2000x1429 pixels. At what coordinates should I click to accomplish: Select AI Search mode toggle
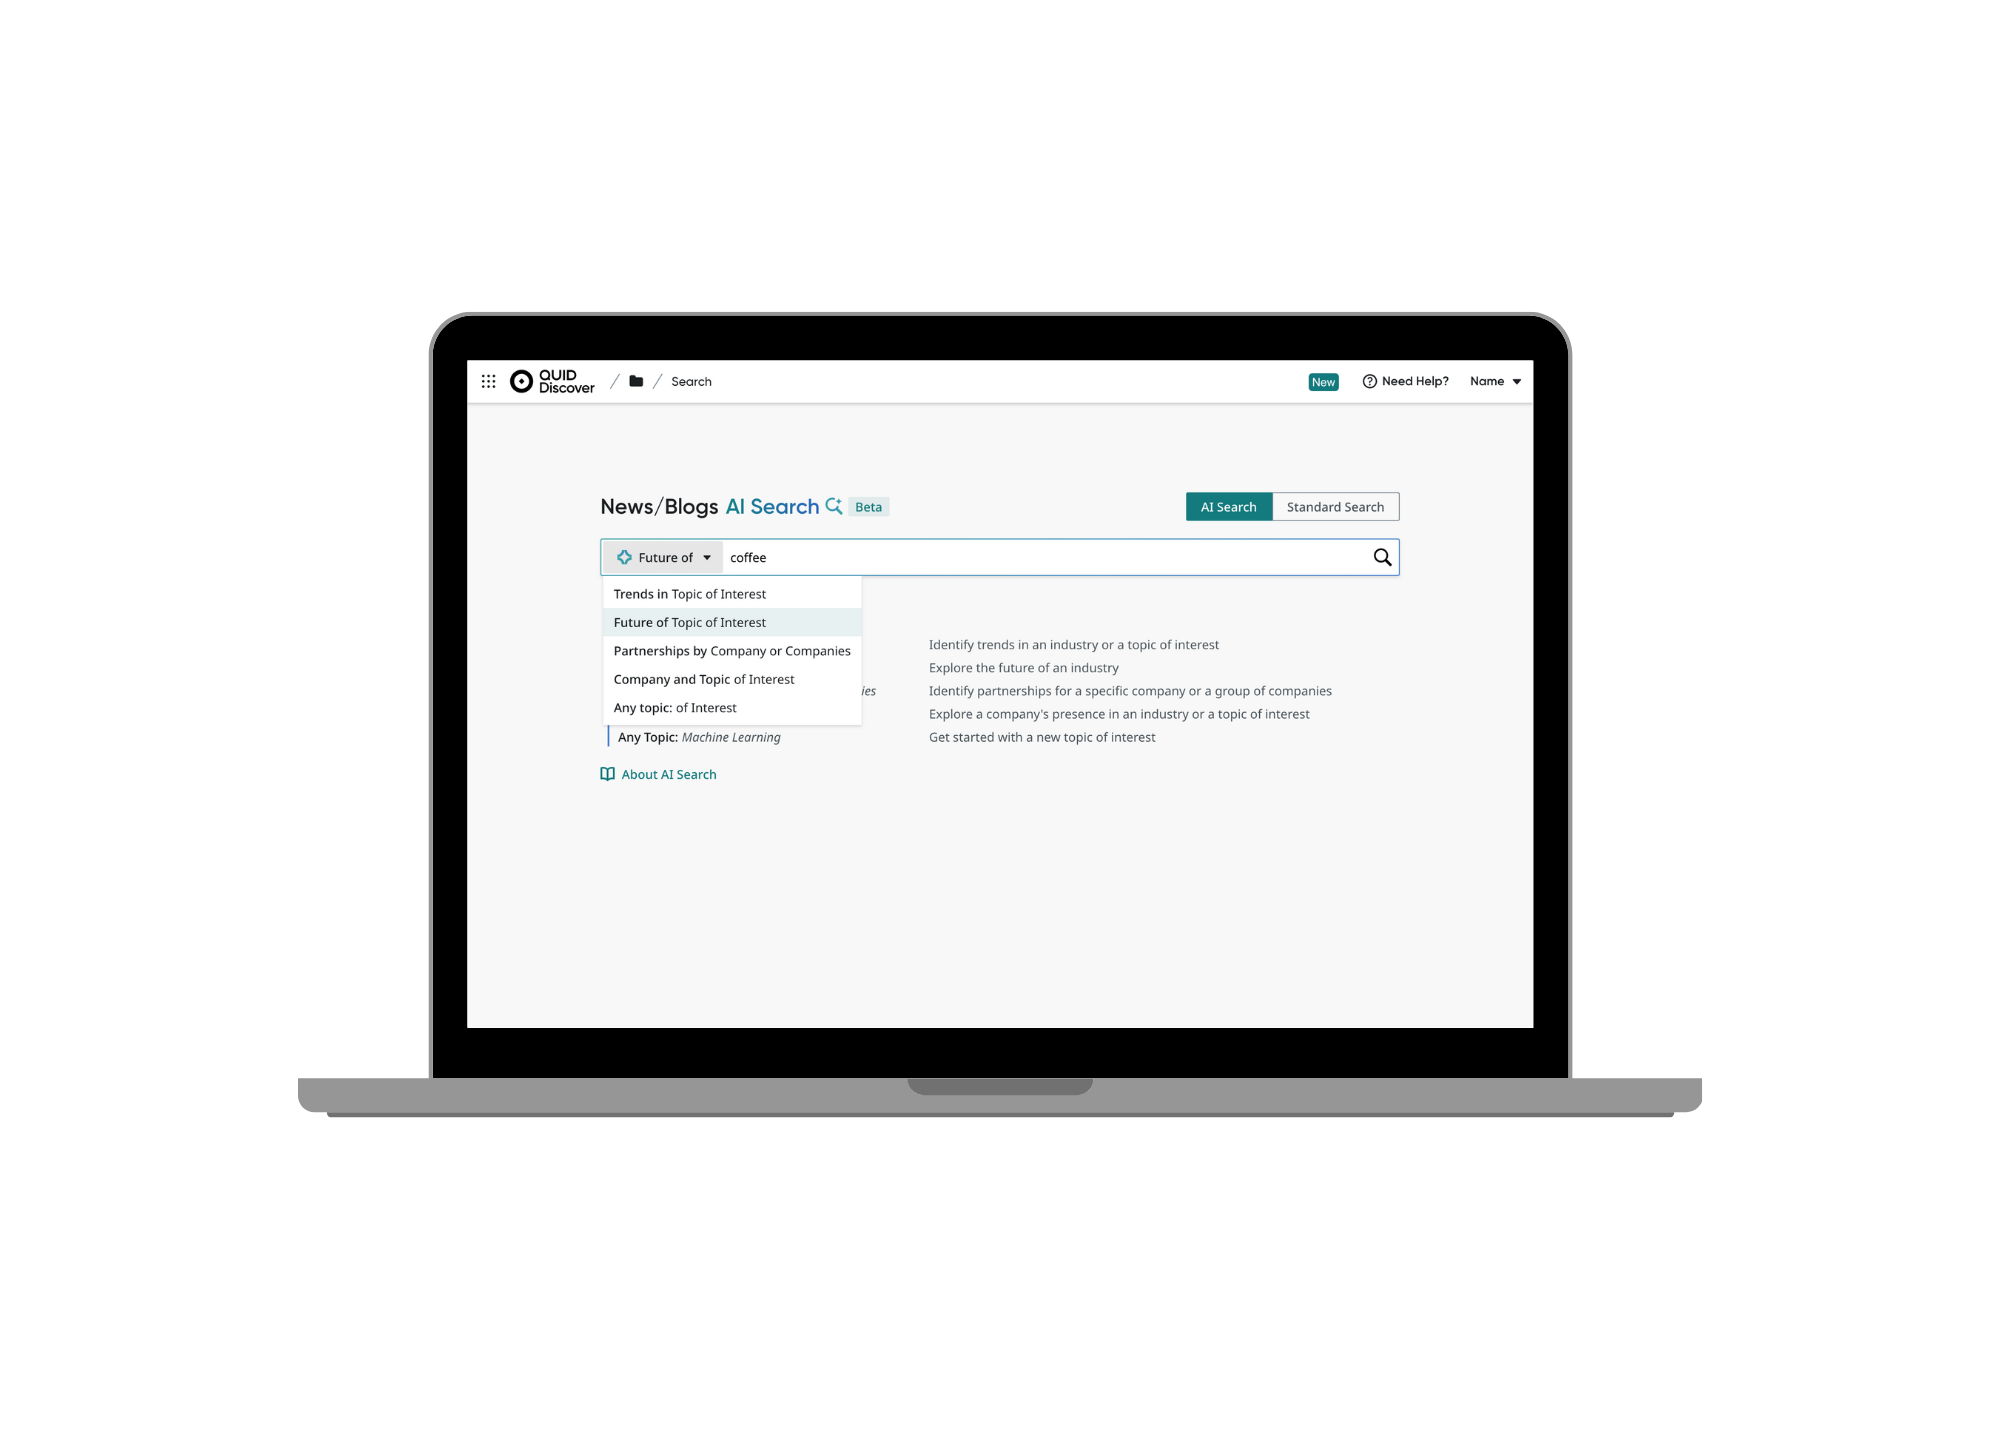point(1230,506)
